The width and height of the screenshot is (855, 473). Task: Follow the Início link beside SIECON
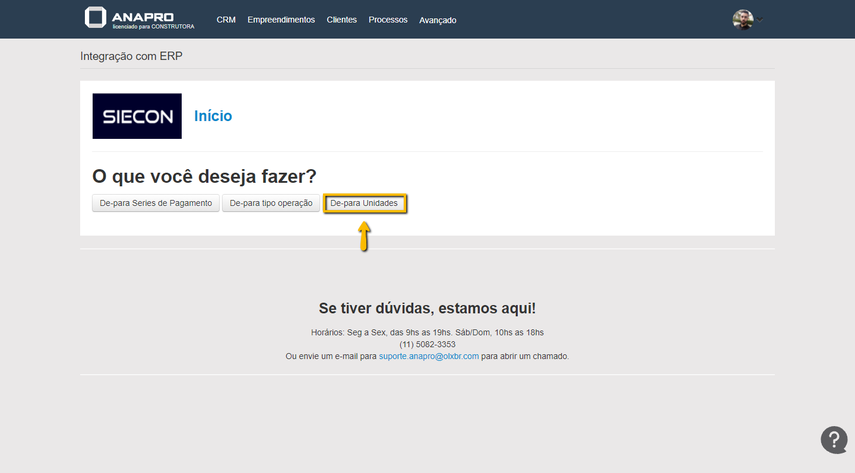pos(213,116)
